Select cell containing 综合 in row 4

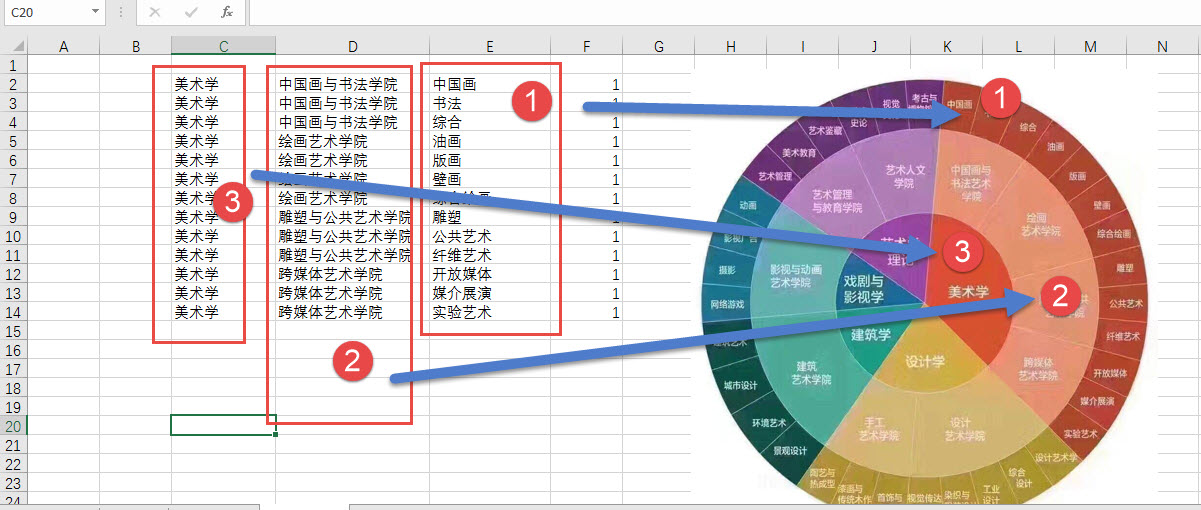tap(490, 122)
